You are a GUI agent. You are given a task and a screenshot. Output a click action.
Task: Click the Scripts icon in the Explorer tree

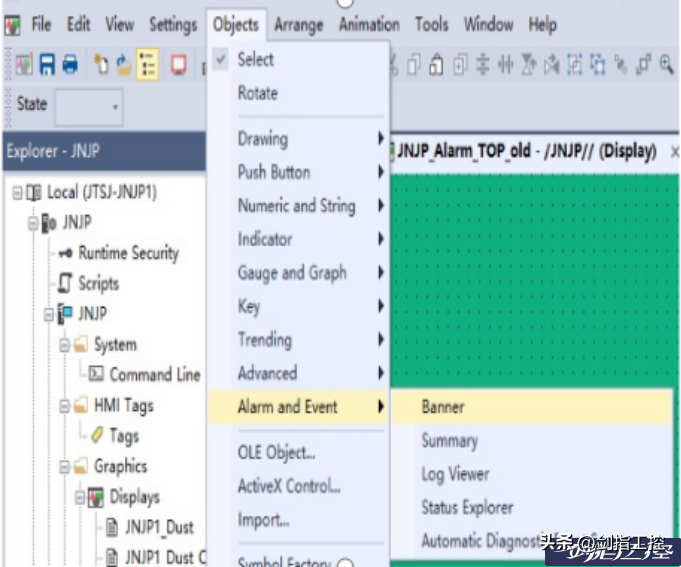click(65, 284)
